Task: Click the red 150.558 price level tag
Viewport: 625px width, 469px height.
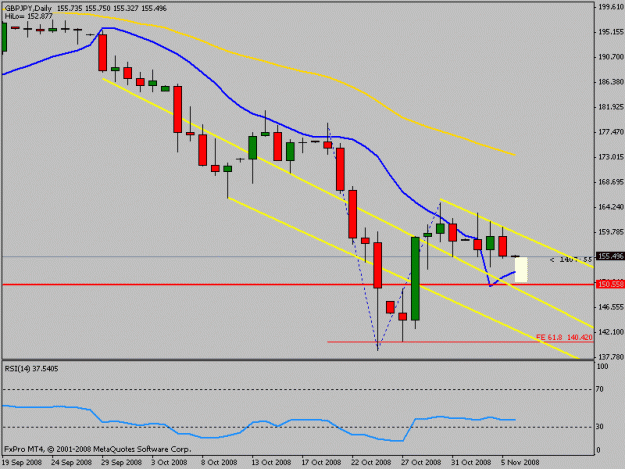Action: 610,284
